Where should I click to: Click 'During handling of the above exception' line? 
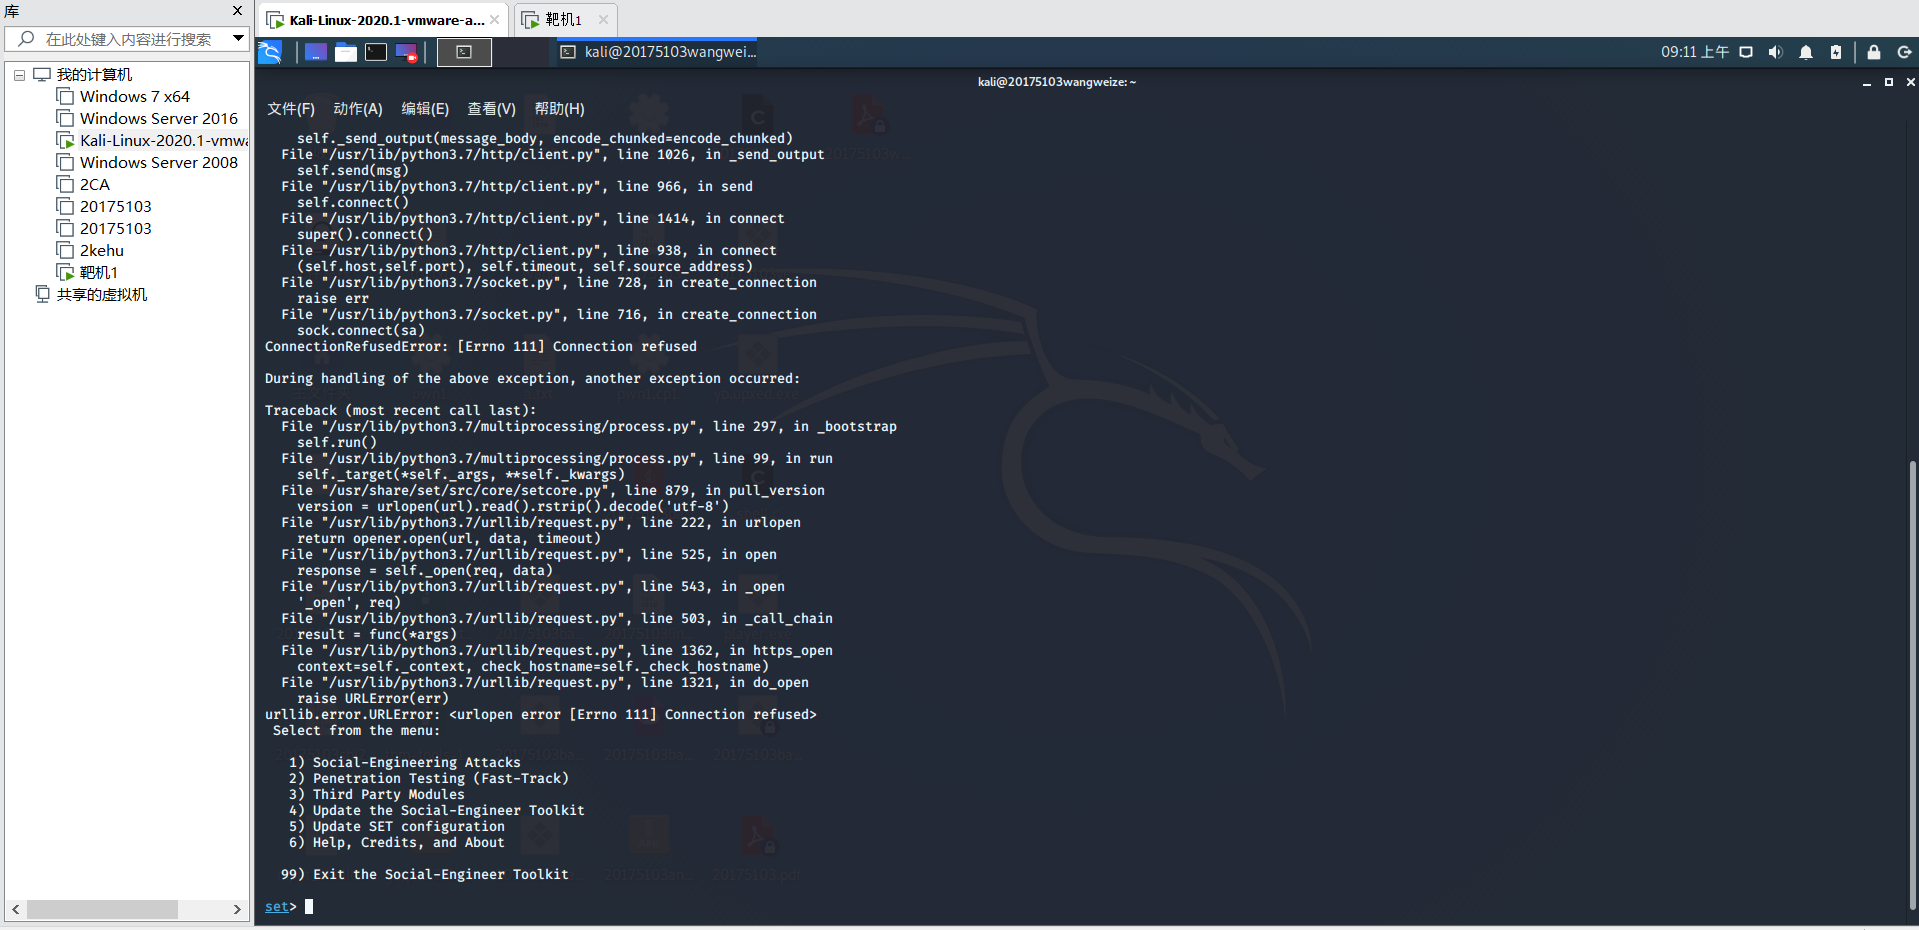point(533,379)
